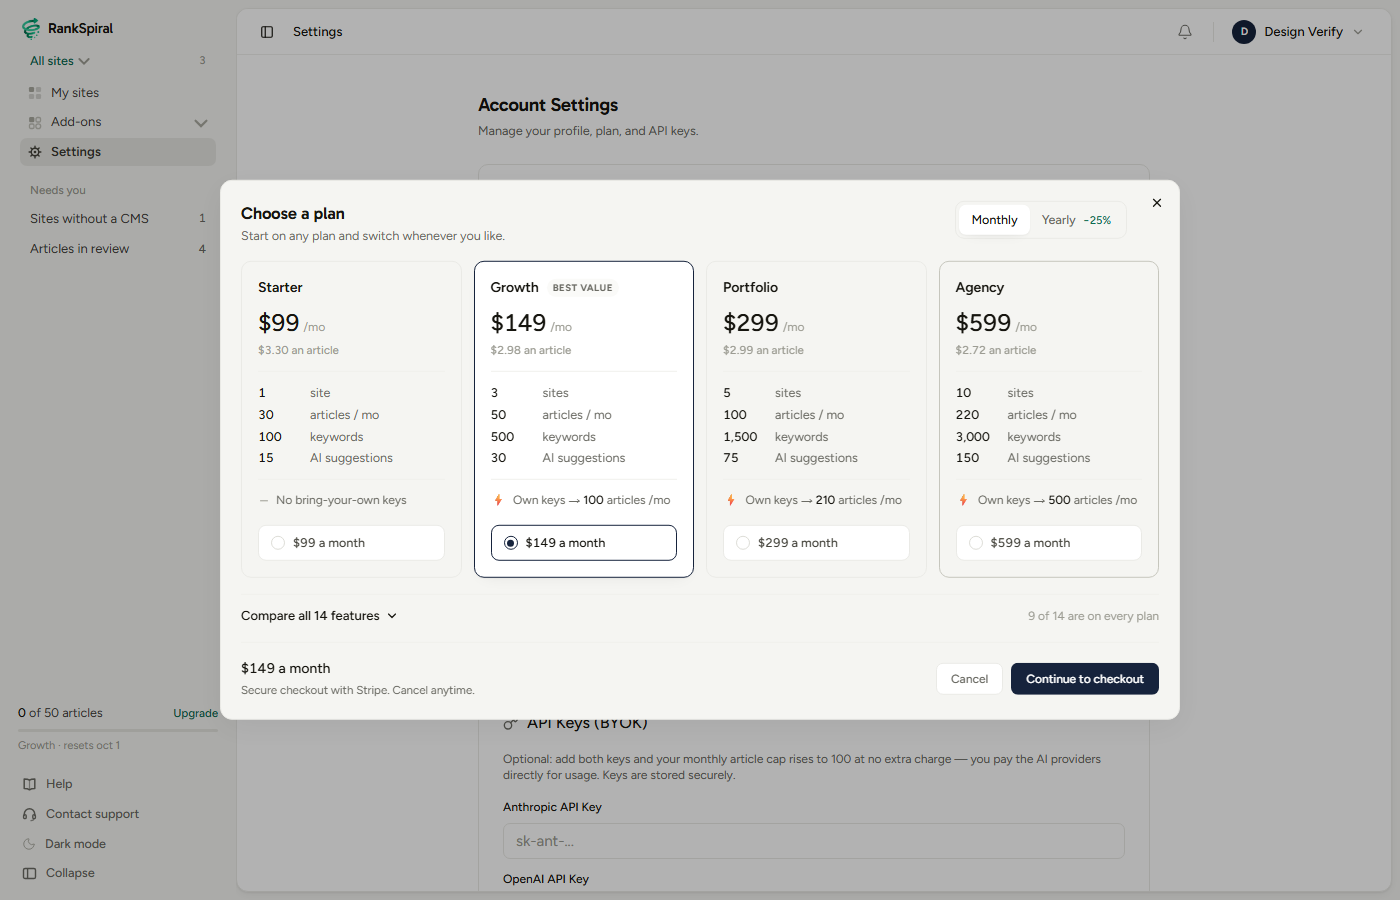Switch billing to Yearly -25%
This screenshot has height=900, width=1400.
click(1077, 220)
